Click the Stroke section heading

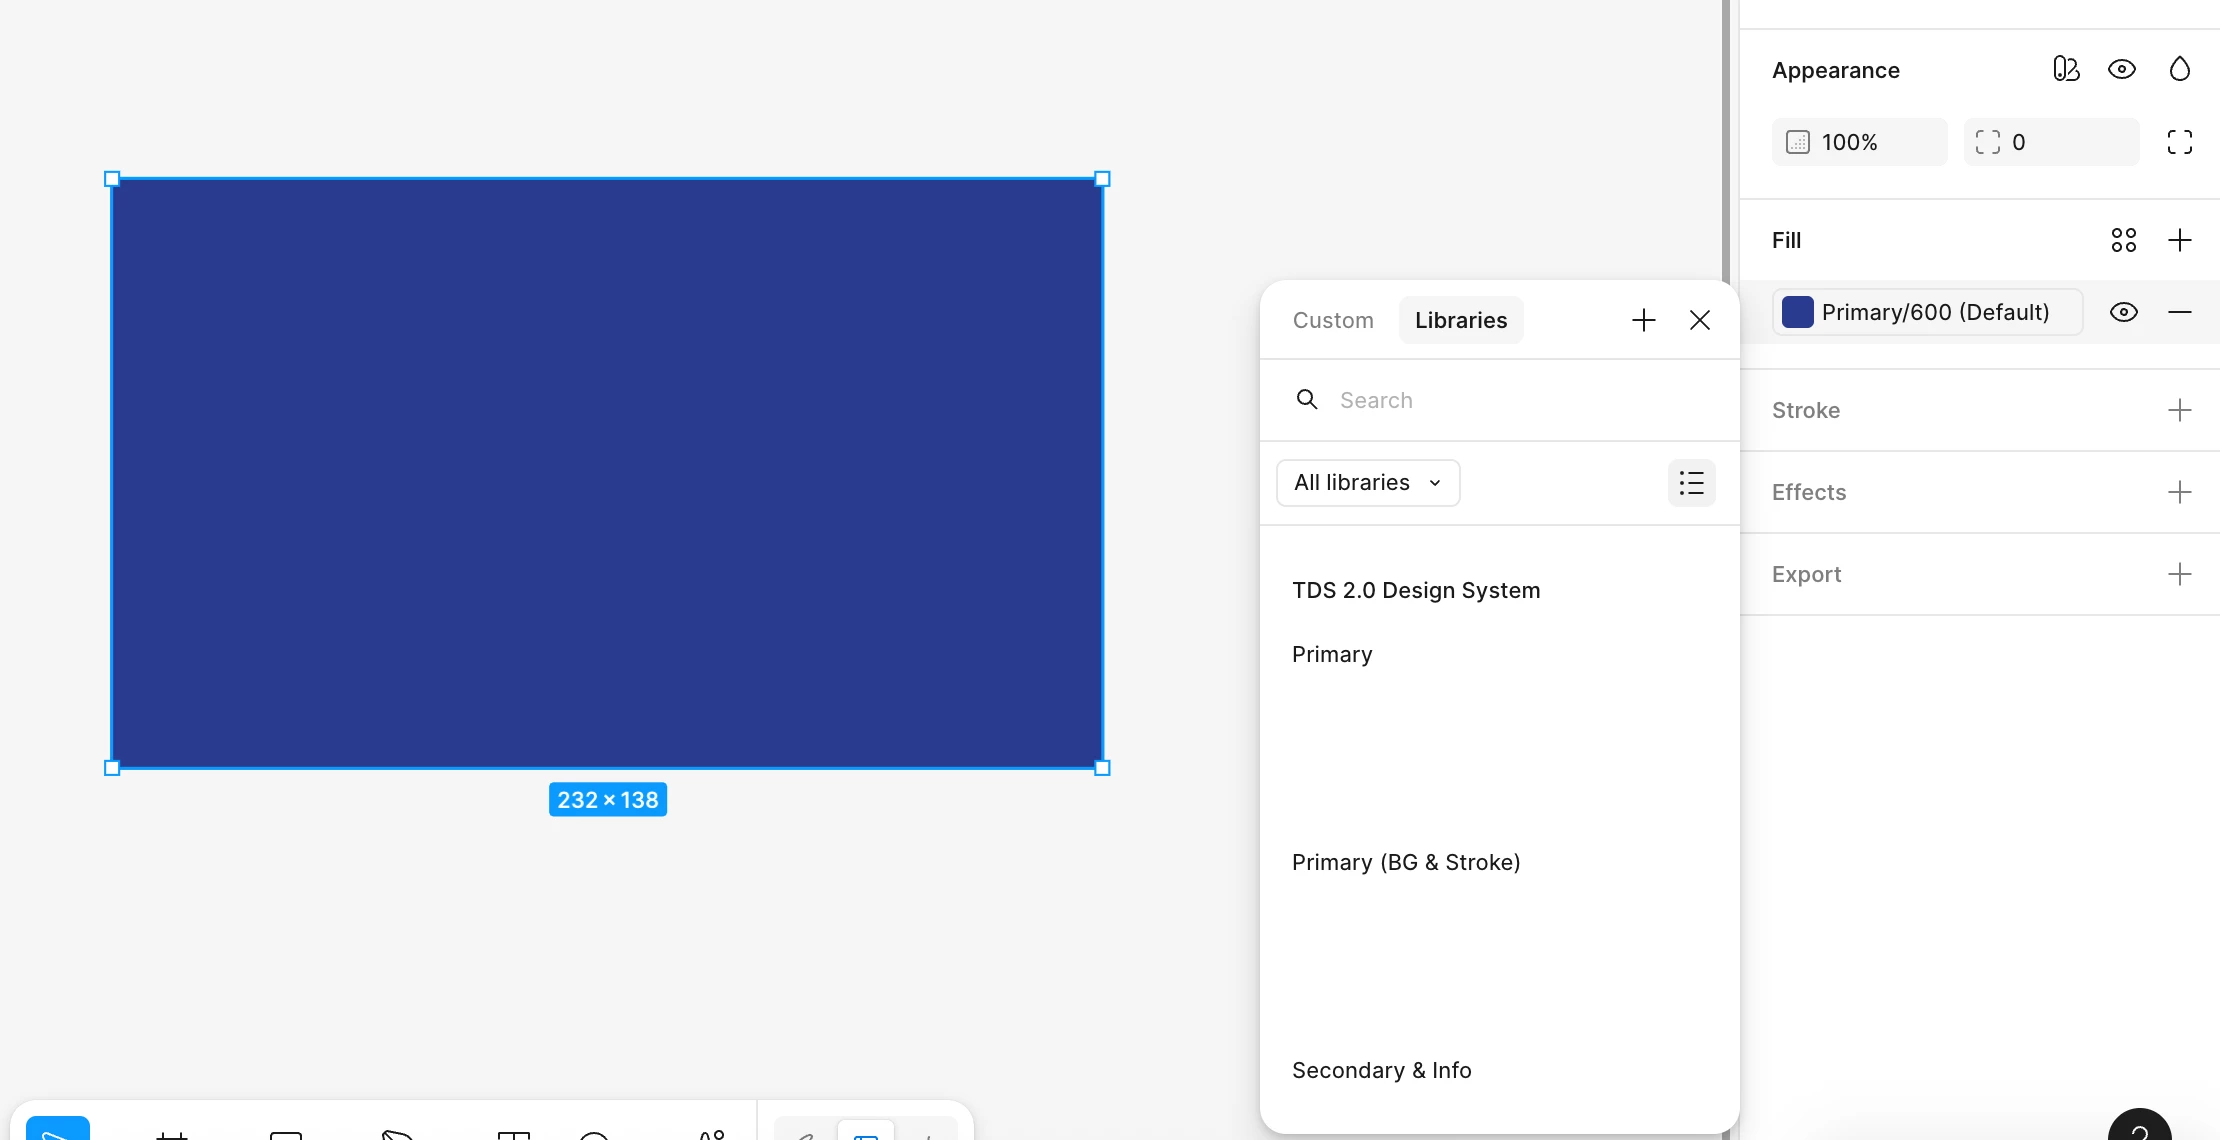[1806, 410]
